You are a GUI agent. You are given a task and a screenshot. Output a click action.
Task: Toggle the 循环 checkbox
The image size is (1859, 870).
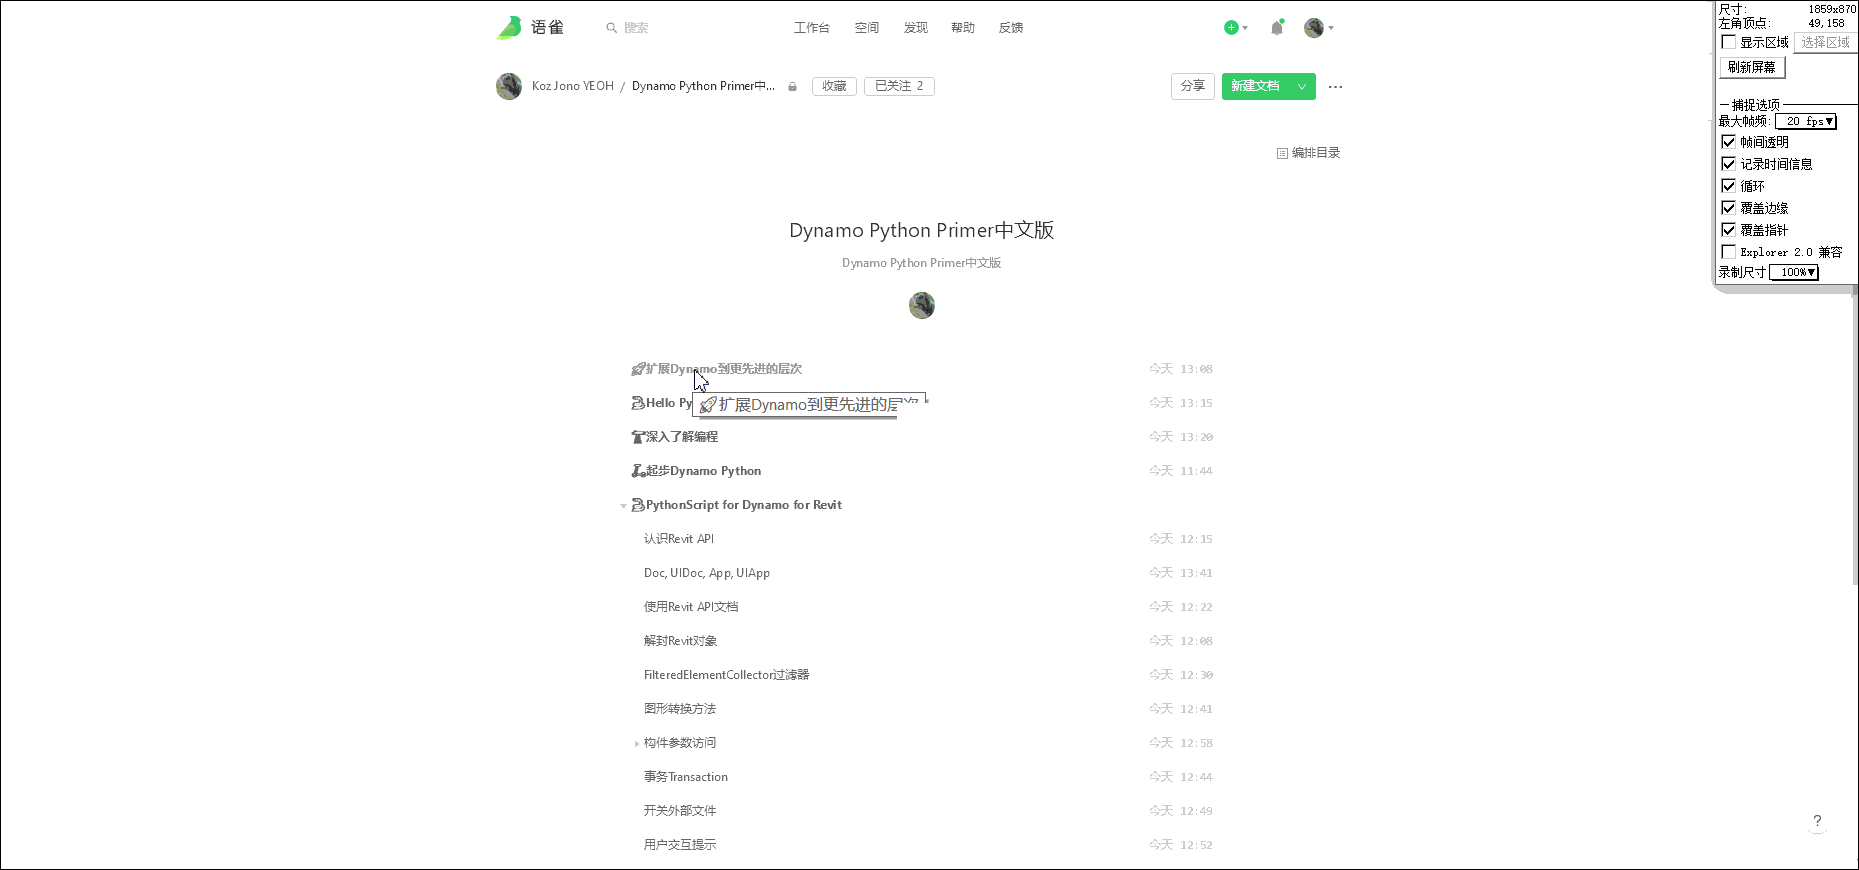(1728, 186)
